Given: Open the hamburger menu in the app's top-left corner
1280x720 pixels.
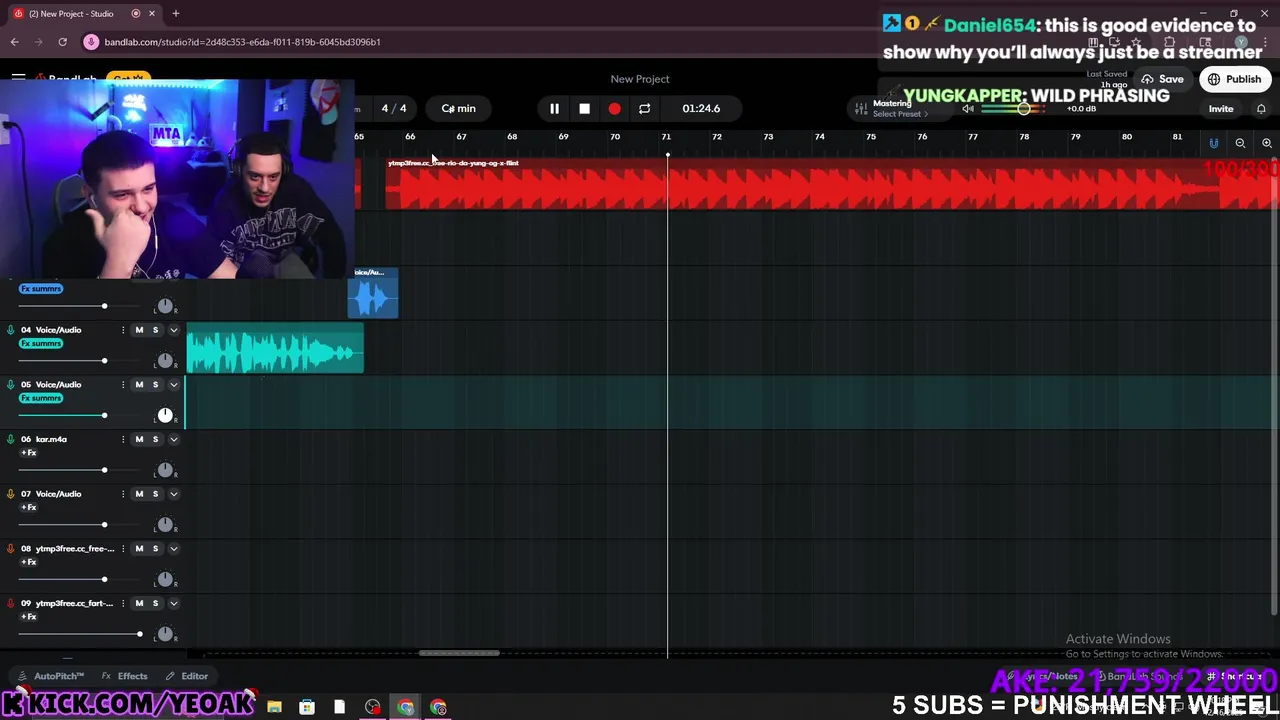Looking at the screenshot, I should pos(18,78).
